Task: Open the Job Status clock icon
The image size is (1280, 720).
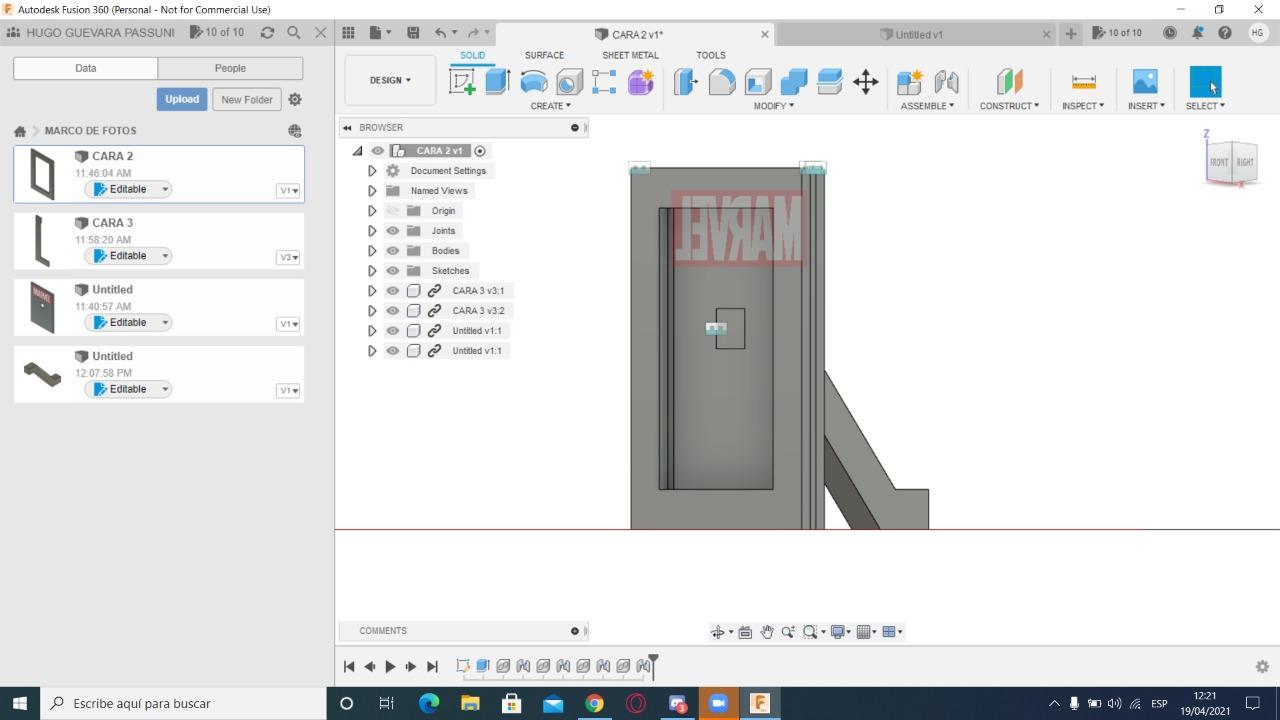Action: click(x=1170, y=33)
